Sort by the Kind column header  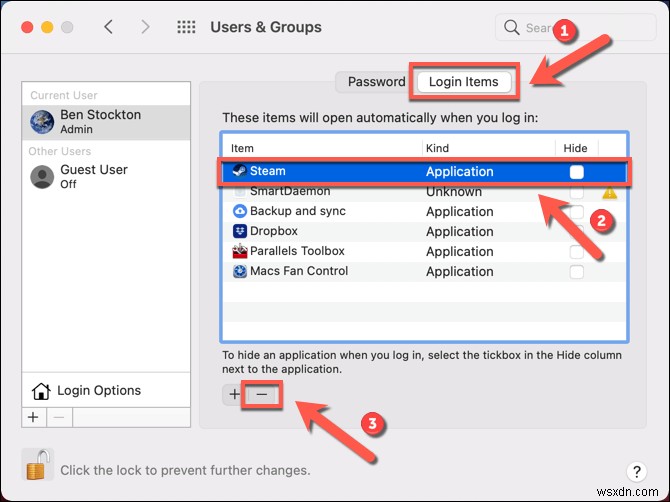click(437, 148)
